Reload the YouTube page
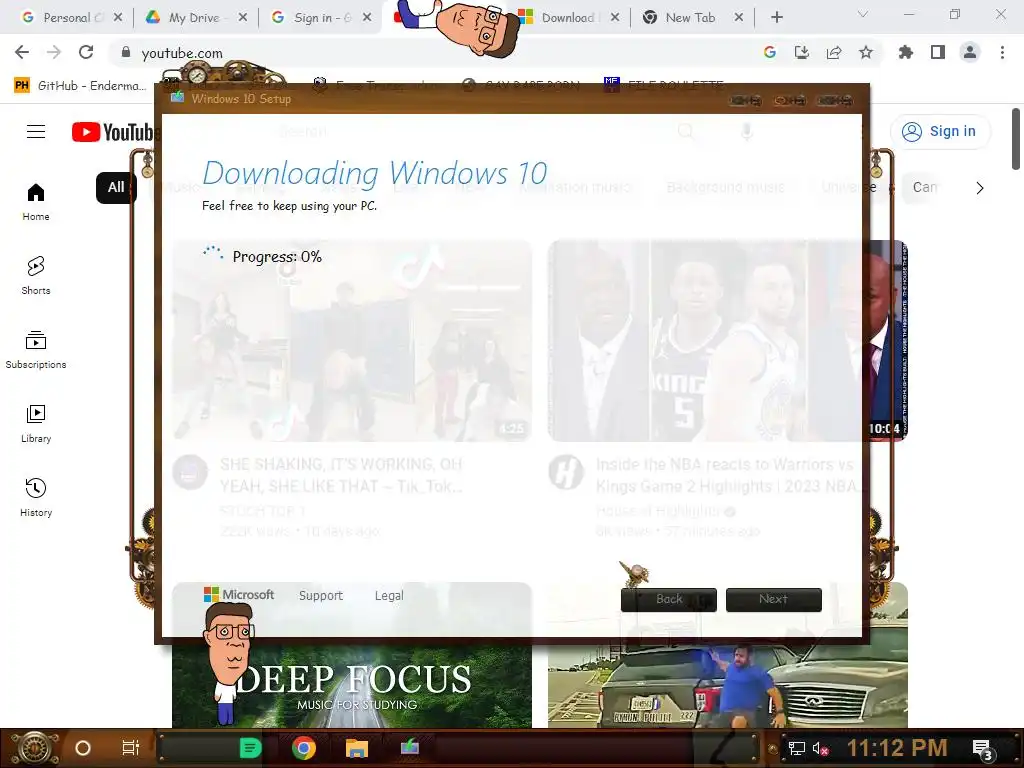1024x768 pixels. pyautogui.click(x=86, y=52)
